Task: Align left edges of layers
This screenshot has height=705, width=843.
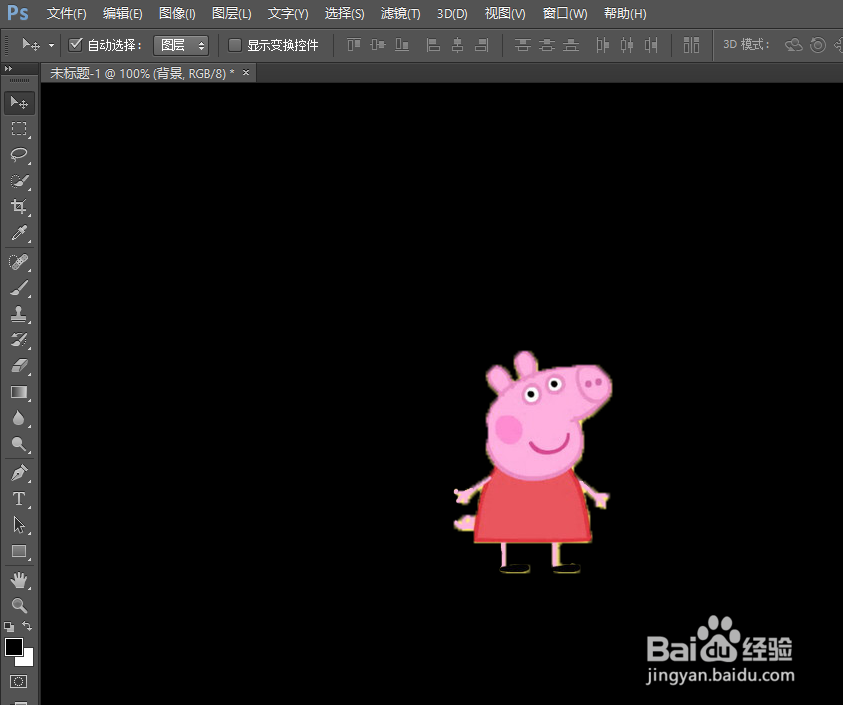Action: click(x=433, y=45)
